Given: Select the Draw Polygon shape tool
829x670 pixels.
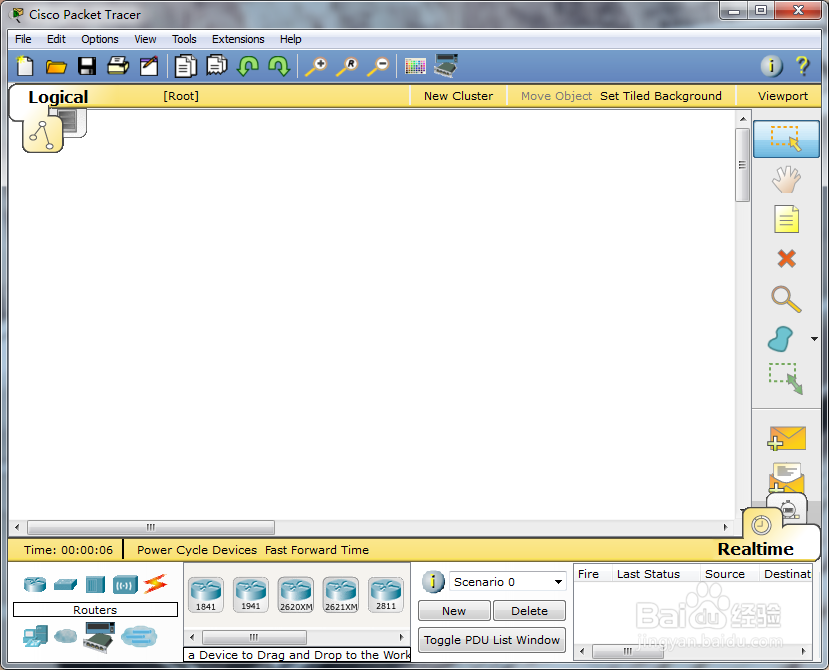Looking at the screenshot, I should (x=780, y=339).
